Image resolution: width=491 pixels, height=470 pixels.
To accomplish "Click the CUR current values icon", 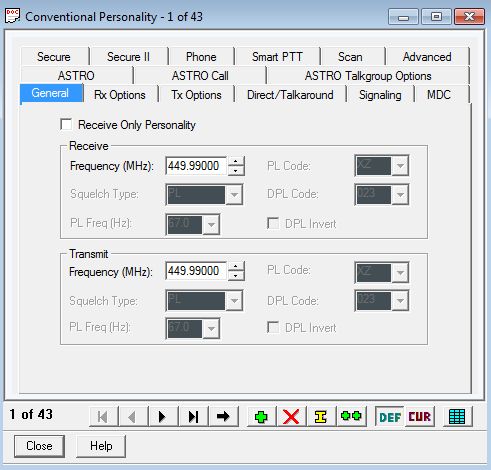I will [420, 417].
